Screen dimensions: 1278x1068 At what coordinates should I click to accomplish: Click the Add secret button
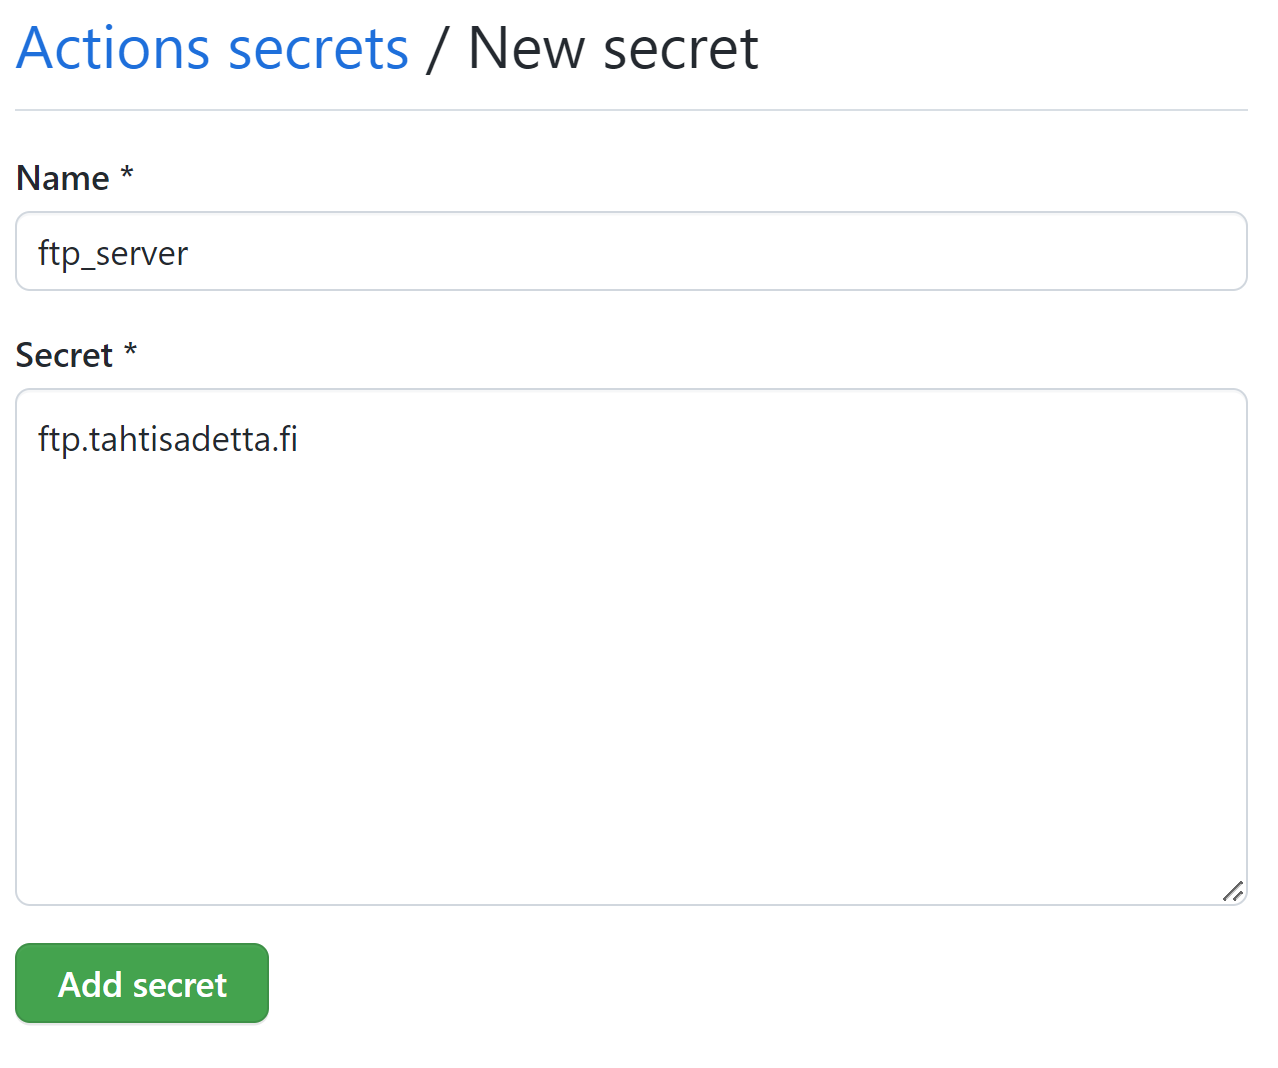[142, 983]
